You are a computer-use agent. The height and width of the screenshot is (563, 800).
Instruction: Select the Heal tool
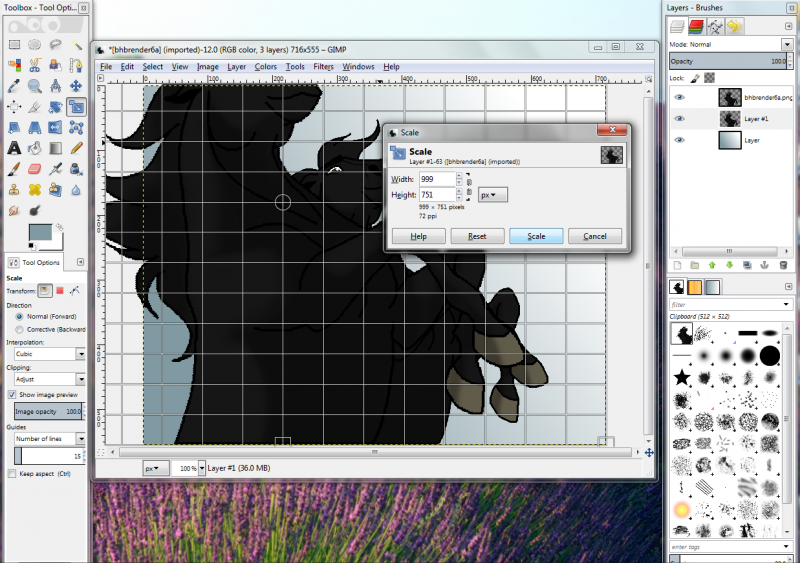pyautogui.click(x=35, y=190)
